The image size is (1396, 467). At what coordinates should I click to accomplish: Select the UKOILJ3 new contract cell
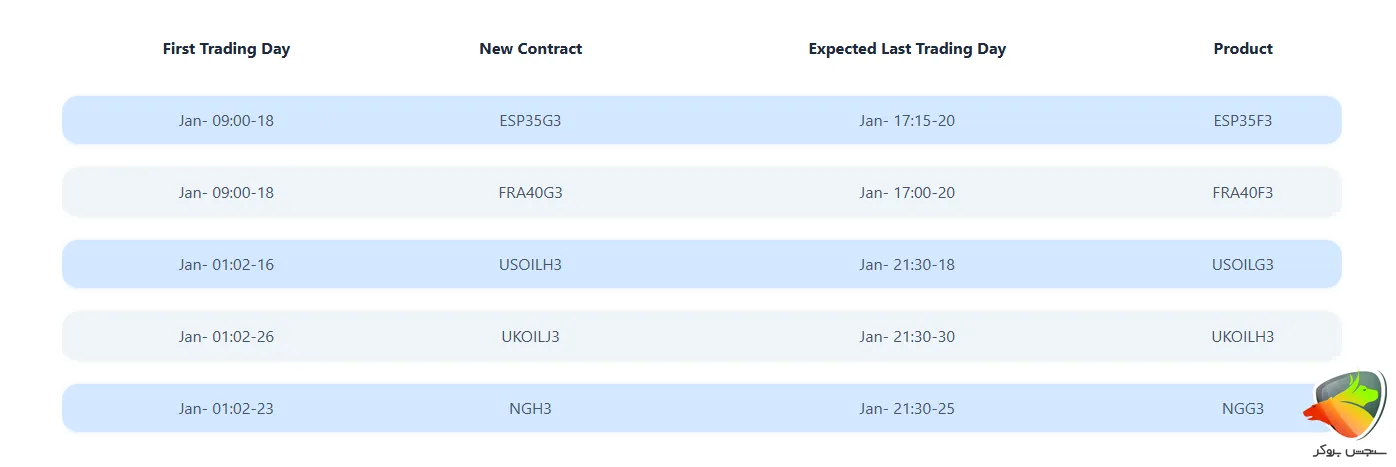coord(530,337)
